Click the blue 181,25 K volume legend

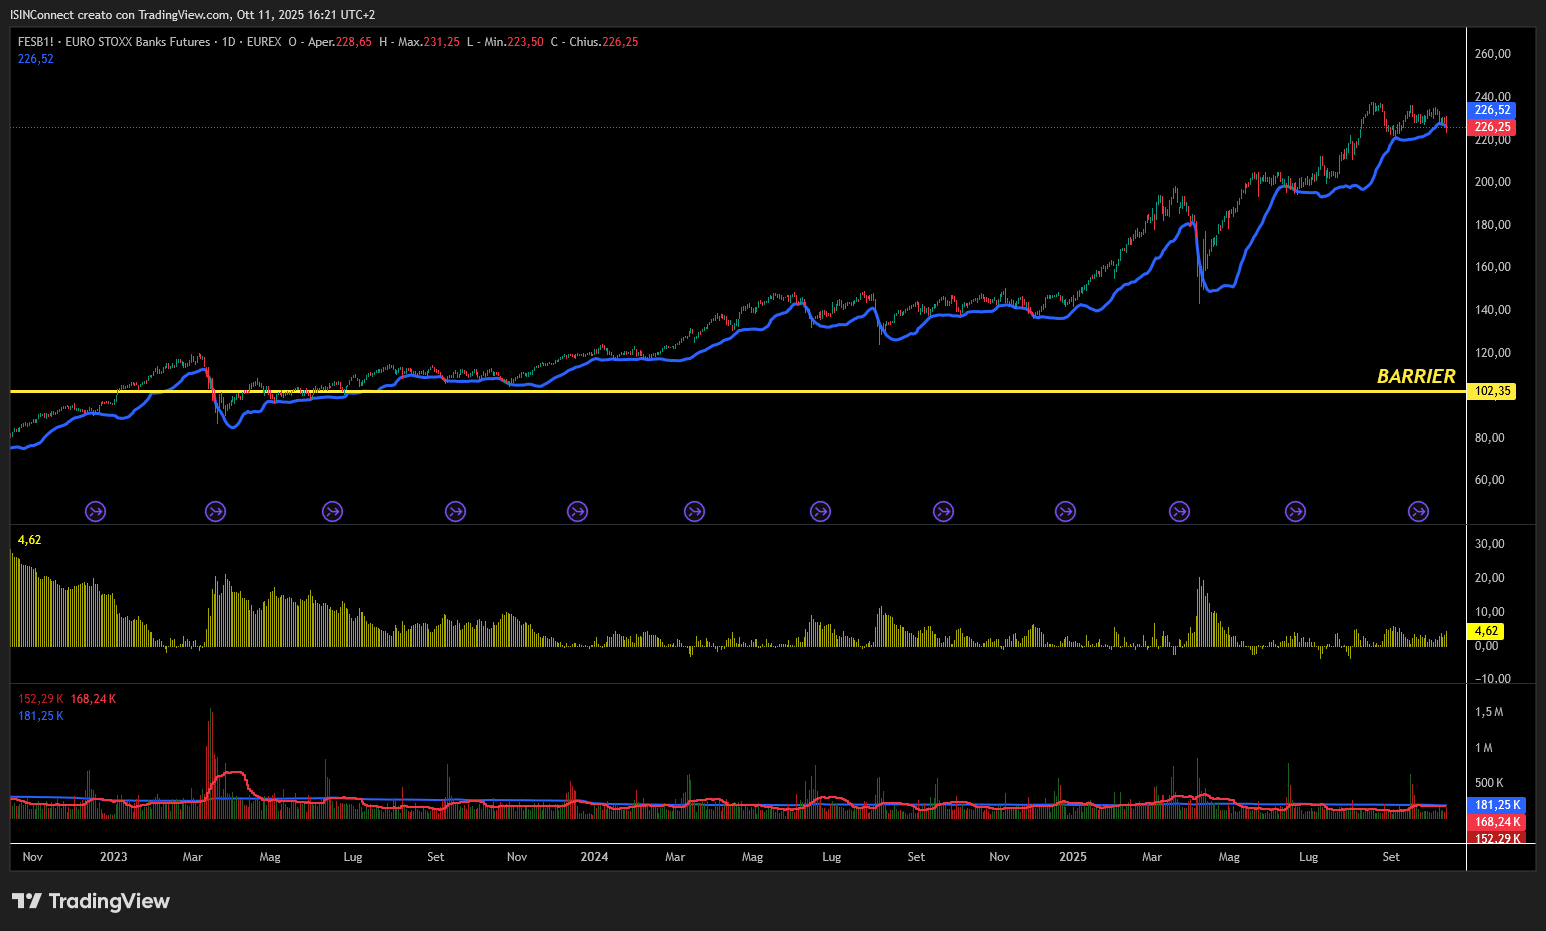click(x=41, y=716)
